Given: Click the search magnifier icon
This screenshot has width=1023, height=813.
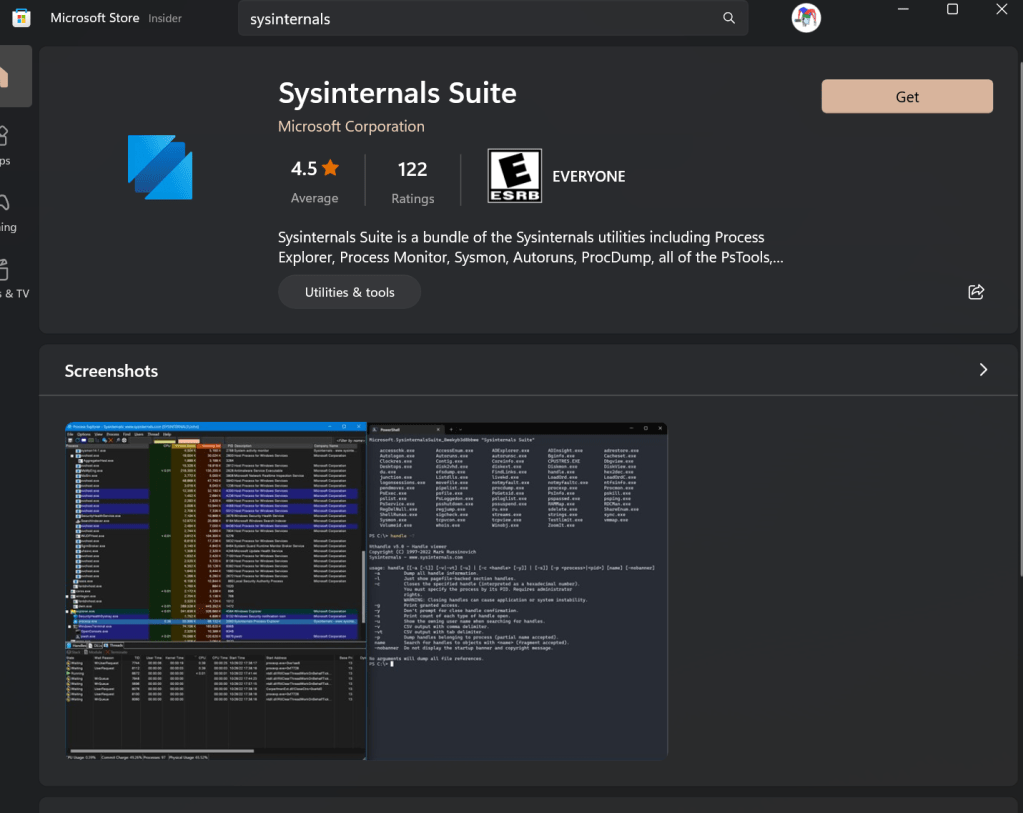Looking at the screenshot, I should point(729,18).
